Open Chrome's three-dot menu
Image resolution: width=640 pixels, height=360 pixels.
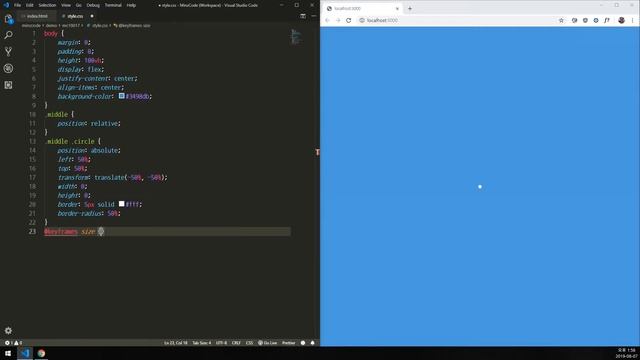(x=633, y=20)
